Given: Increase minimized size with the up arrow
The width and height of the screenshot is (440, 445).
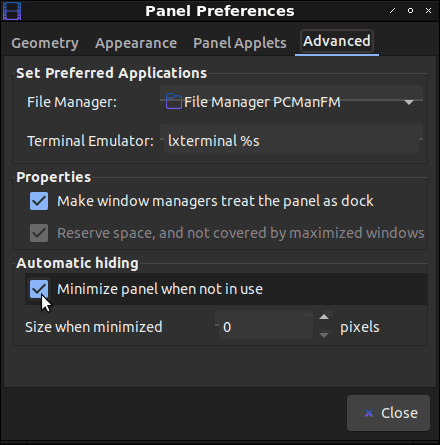Looking at the screenshot, I should pyautogui.click(x=324, y=317).
